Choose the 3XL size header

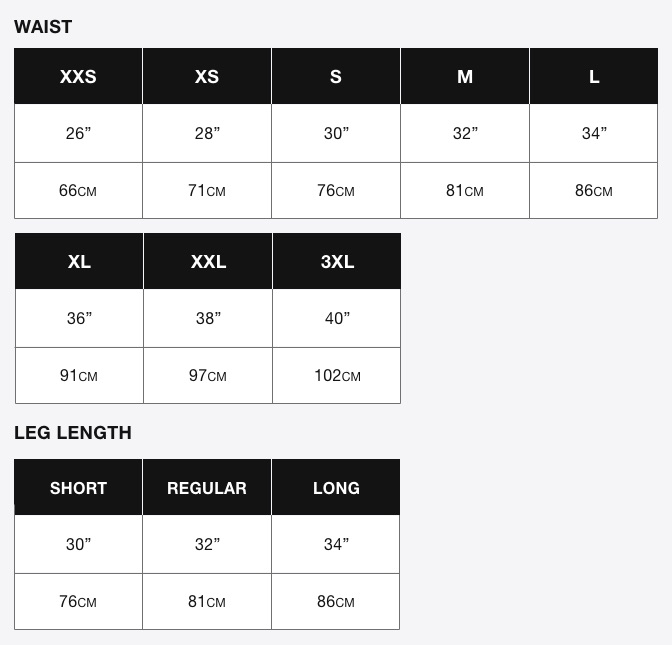337,261
